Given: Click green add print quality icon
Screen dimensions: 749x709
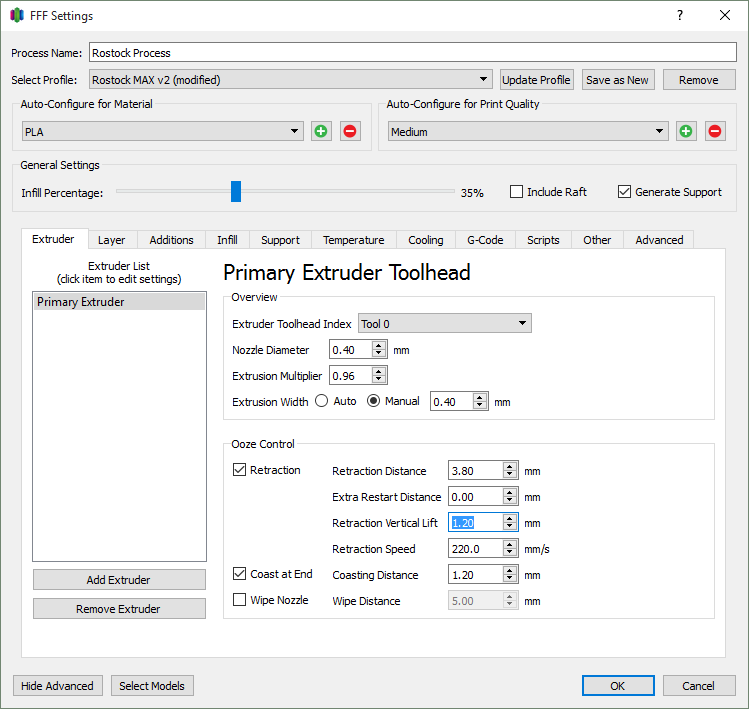Looking at the screenshot, I should point(686,131).
